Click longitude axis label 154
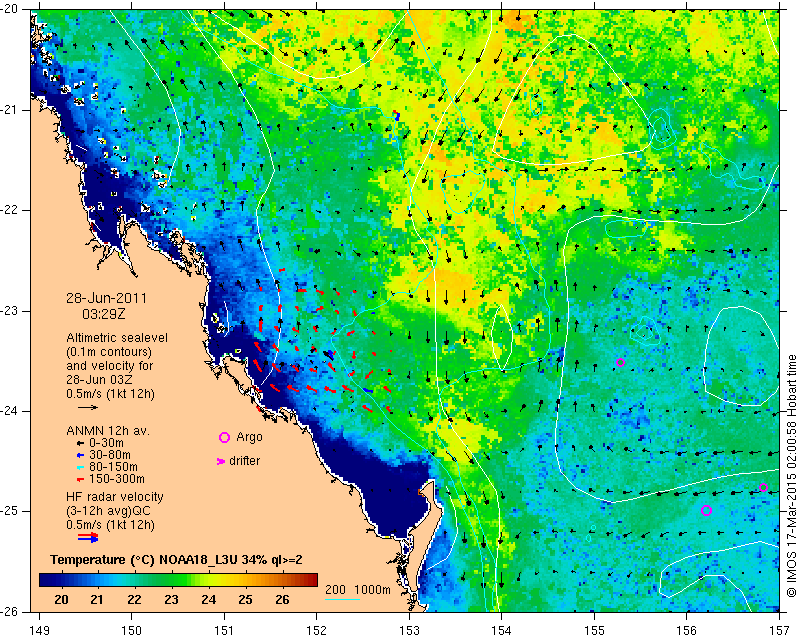This screenshot has height=640, width=800. coord(502,631)
